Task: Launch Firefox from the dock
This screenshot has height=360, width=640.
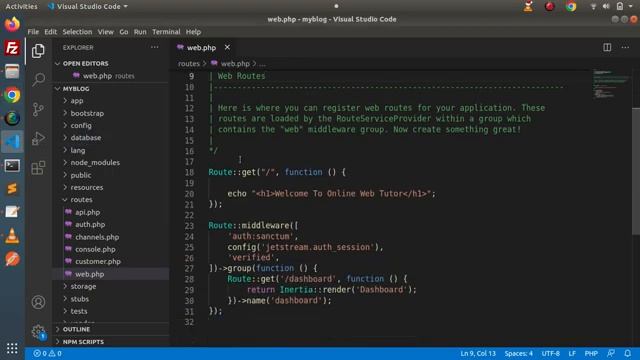Action: 12,24
